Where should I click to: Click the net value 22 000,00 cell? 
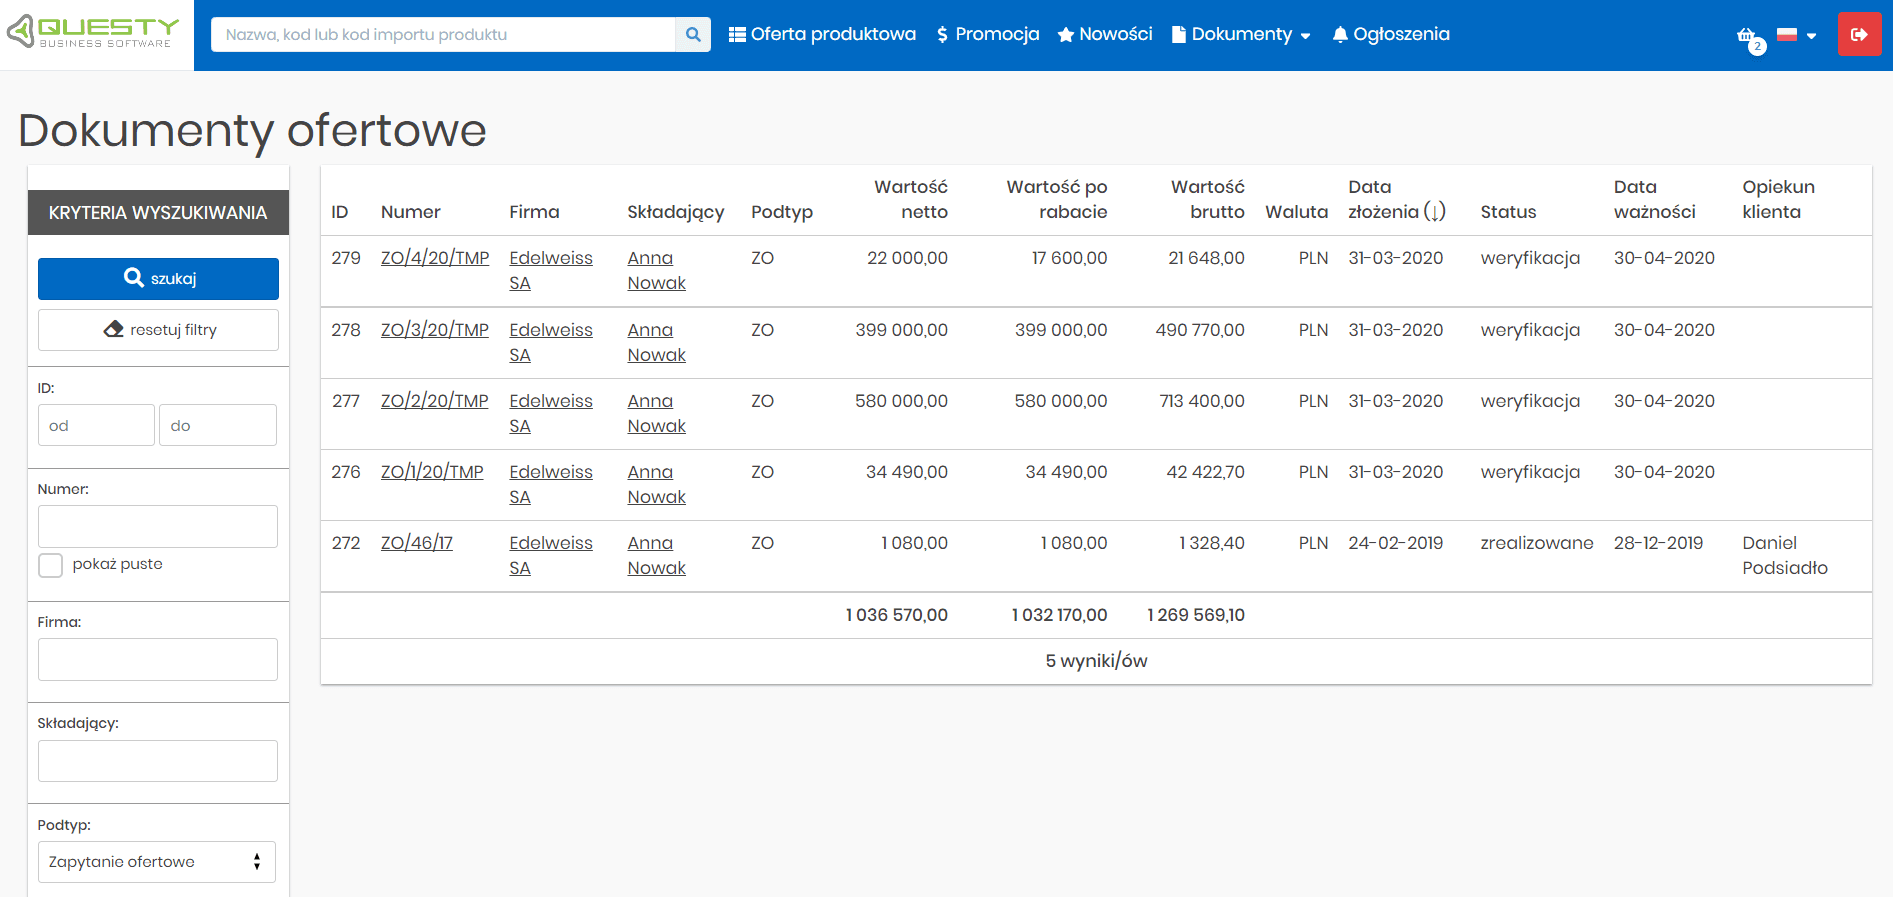(907, 258)
